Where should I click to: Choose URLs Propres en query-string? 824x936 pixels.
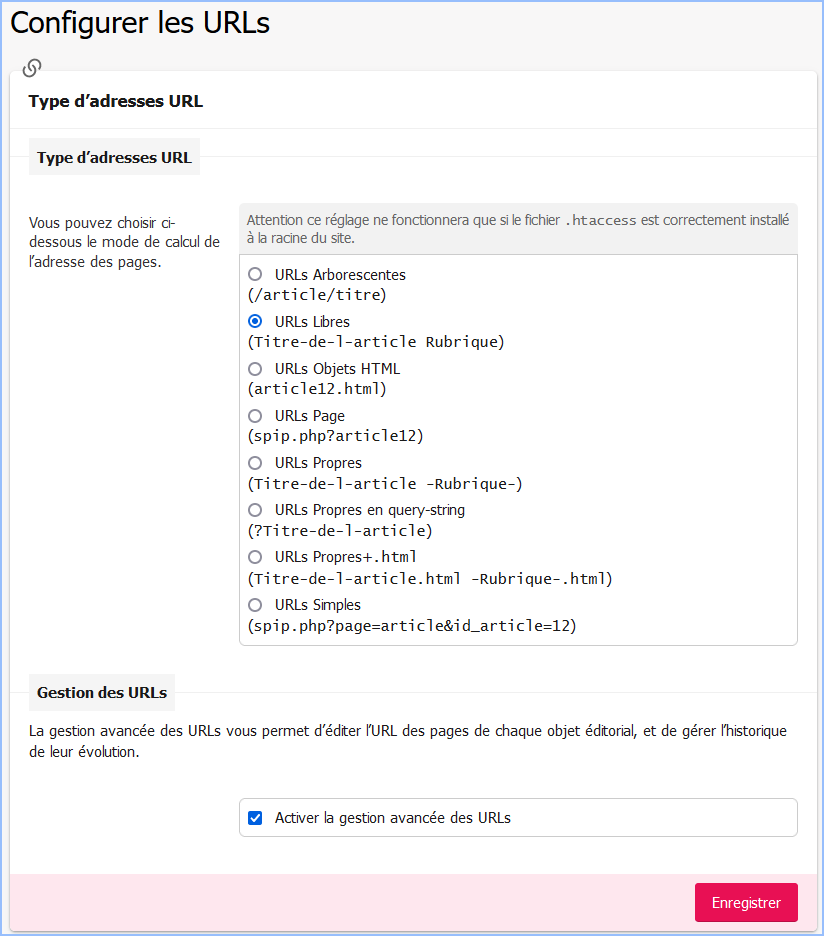point(255,510)
